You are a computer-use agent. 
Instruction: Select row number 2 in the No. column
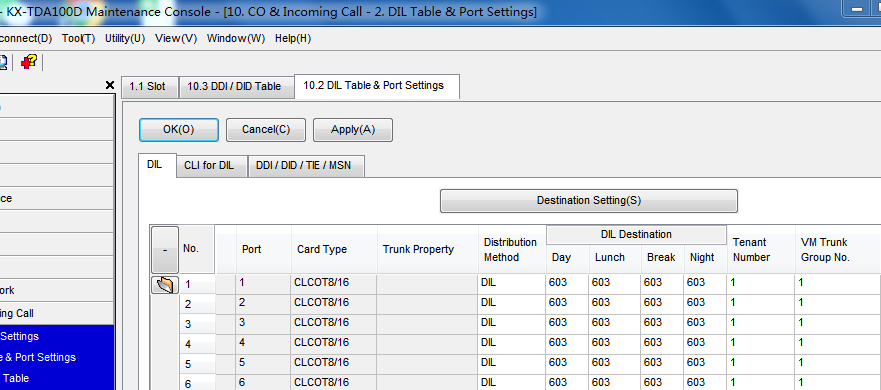pyautogui.click(x=197, y=304)
